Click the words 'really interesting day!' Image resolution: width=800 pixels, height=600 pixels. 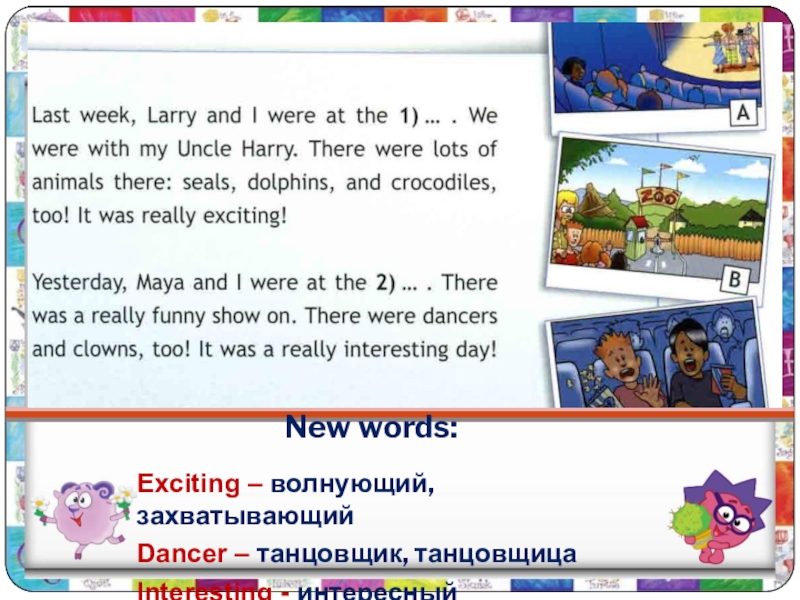point(389,350)
